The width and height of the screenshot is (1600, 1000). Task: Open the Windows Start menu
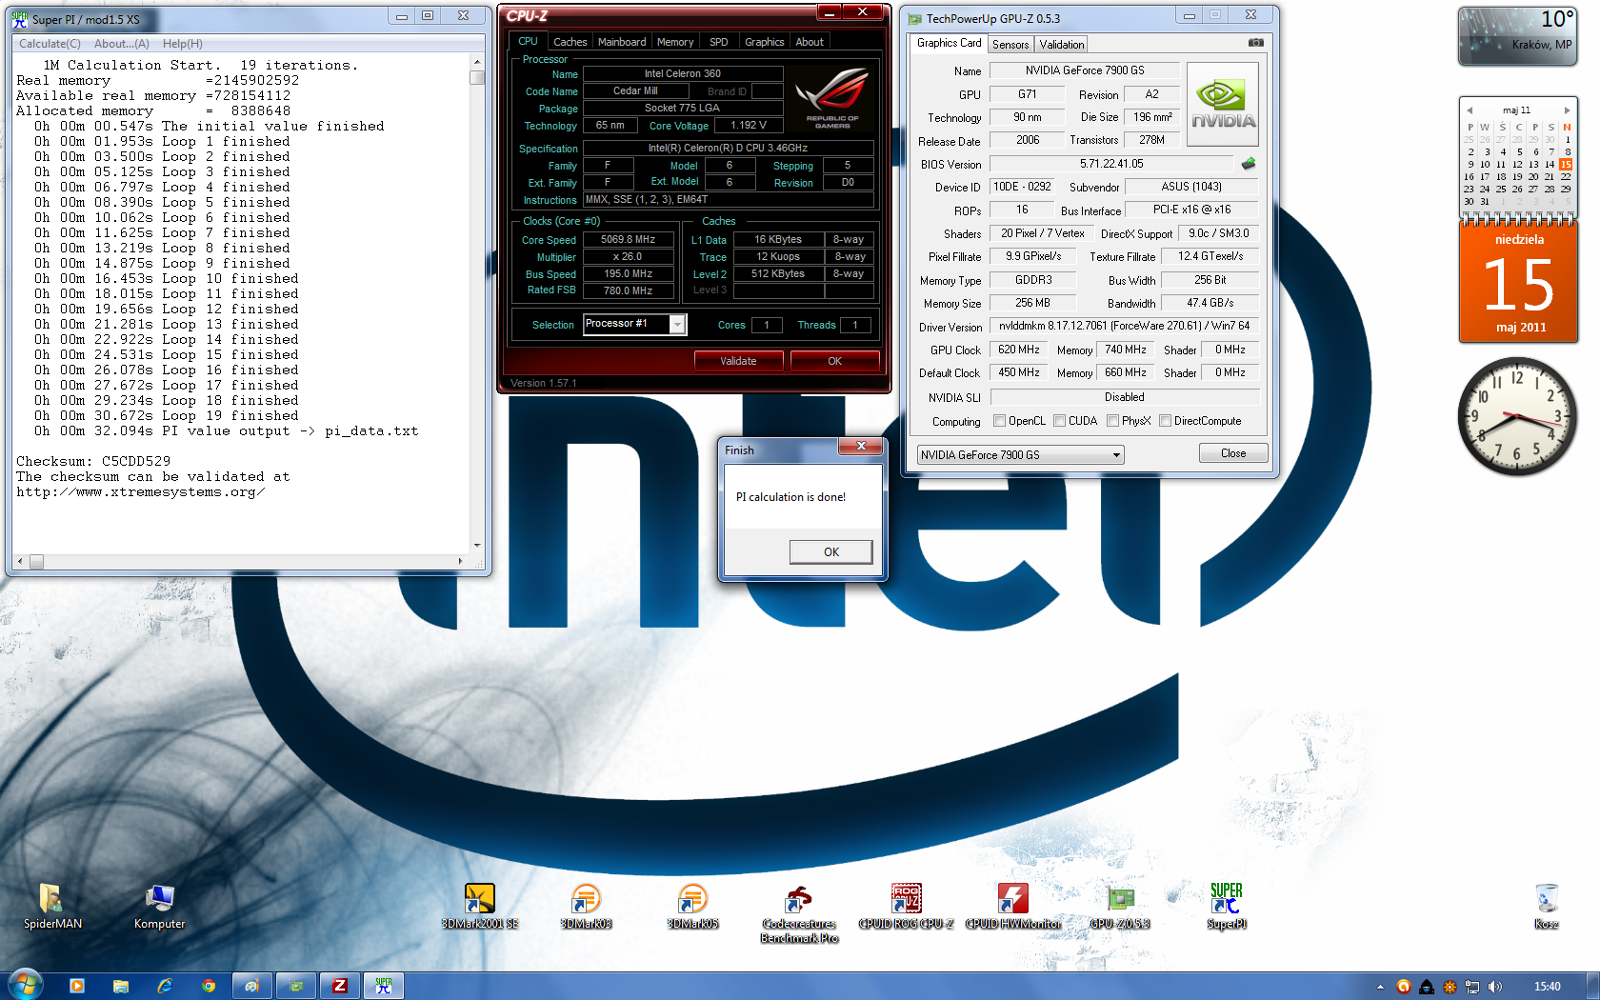pyautogui.click(x=24, y=985)
